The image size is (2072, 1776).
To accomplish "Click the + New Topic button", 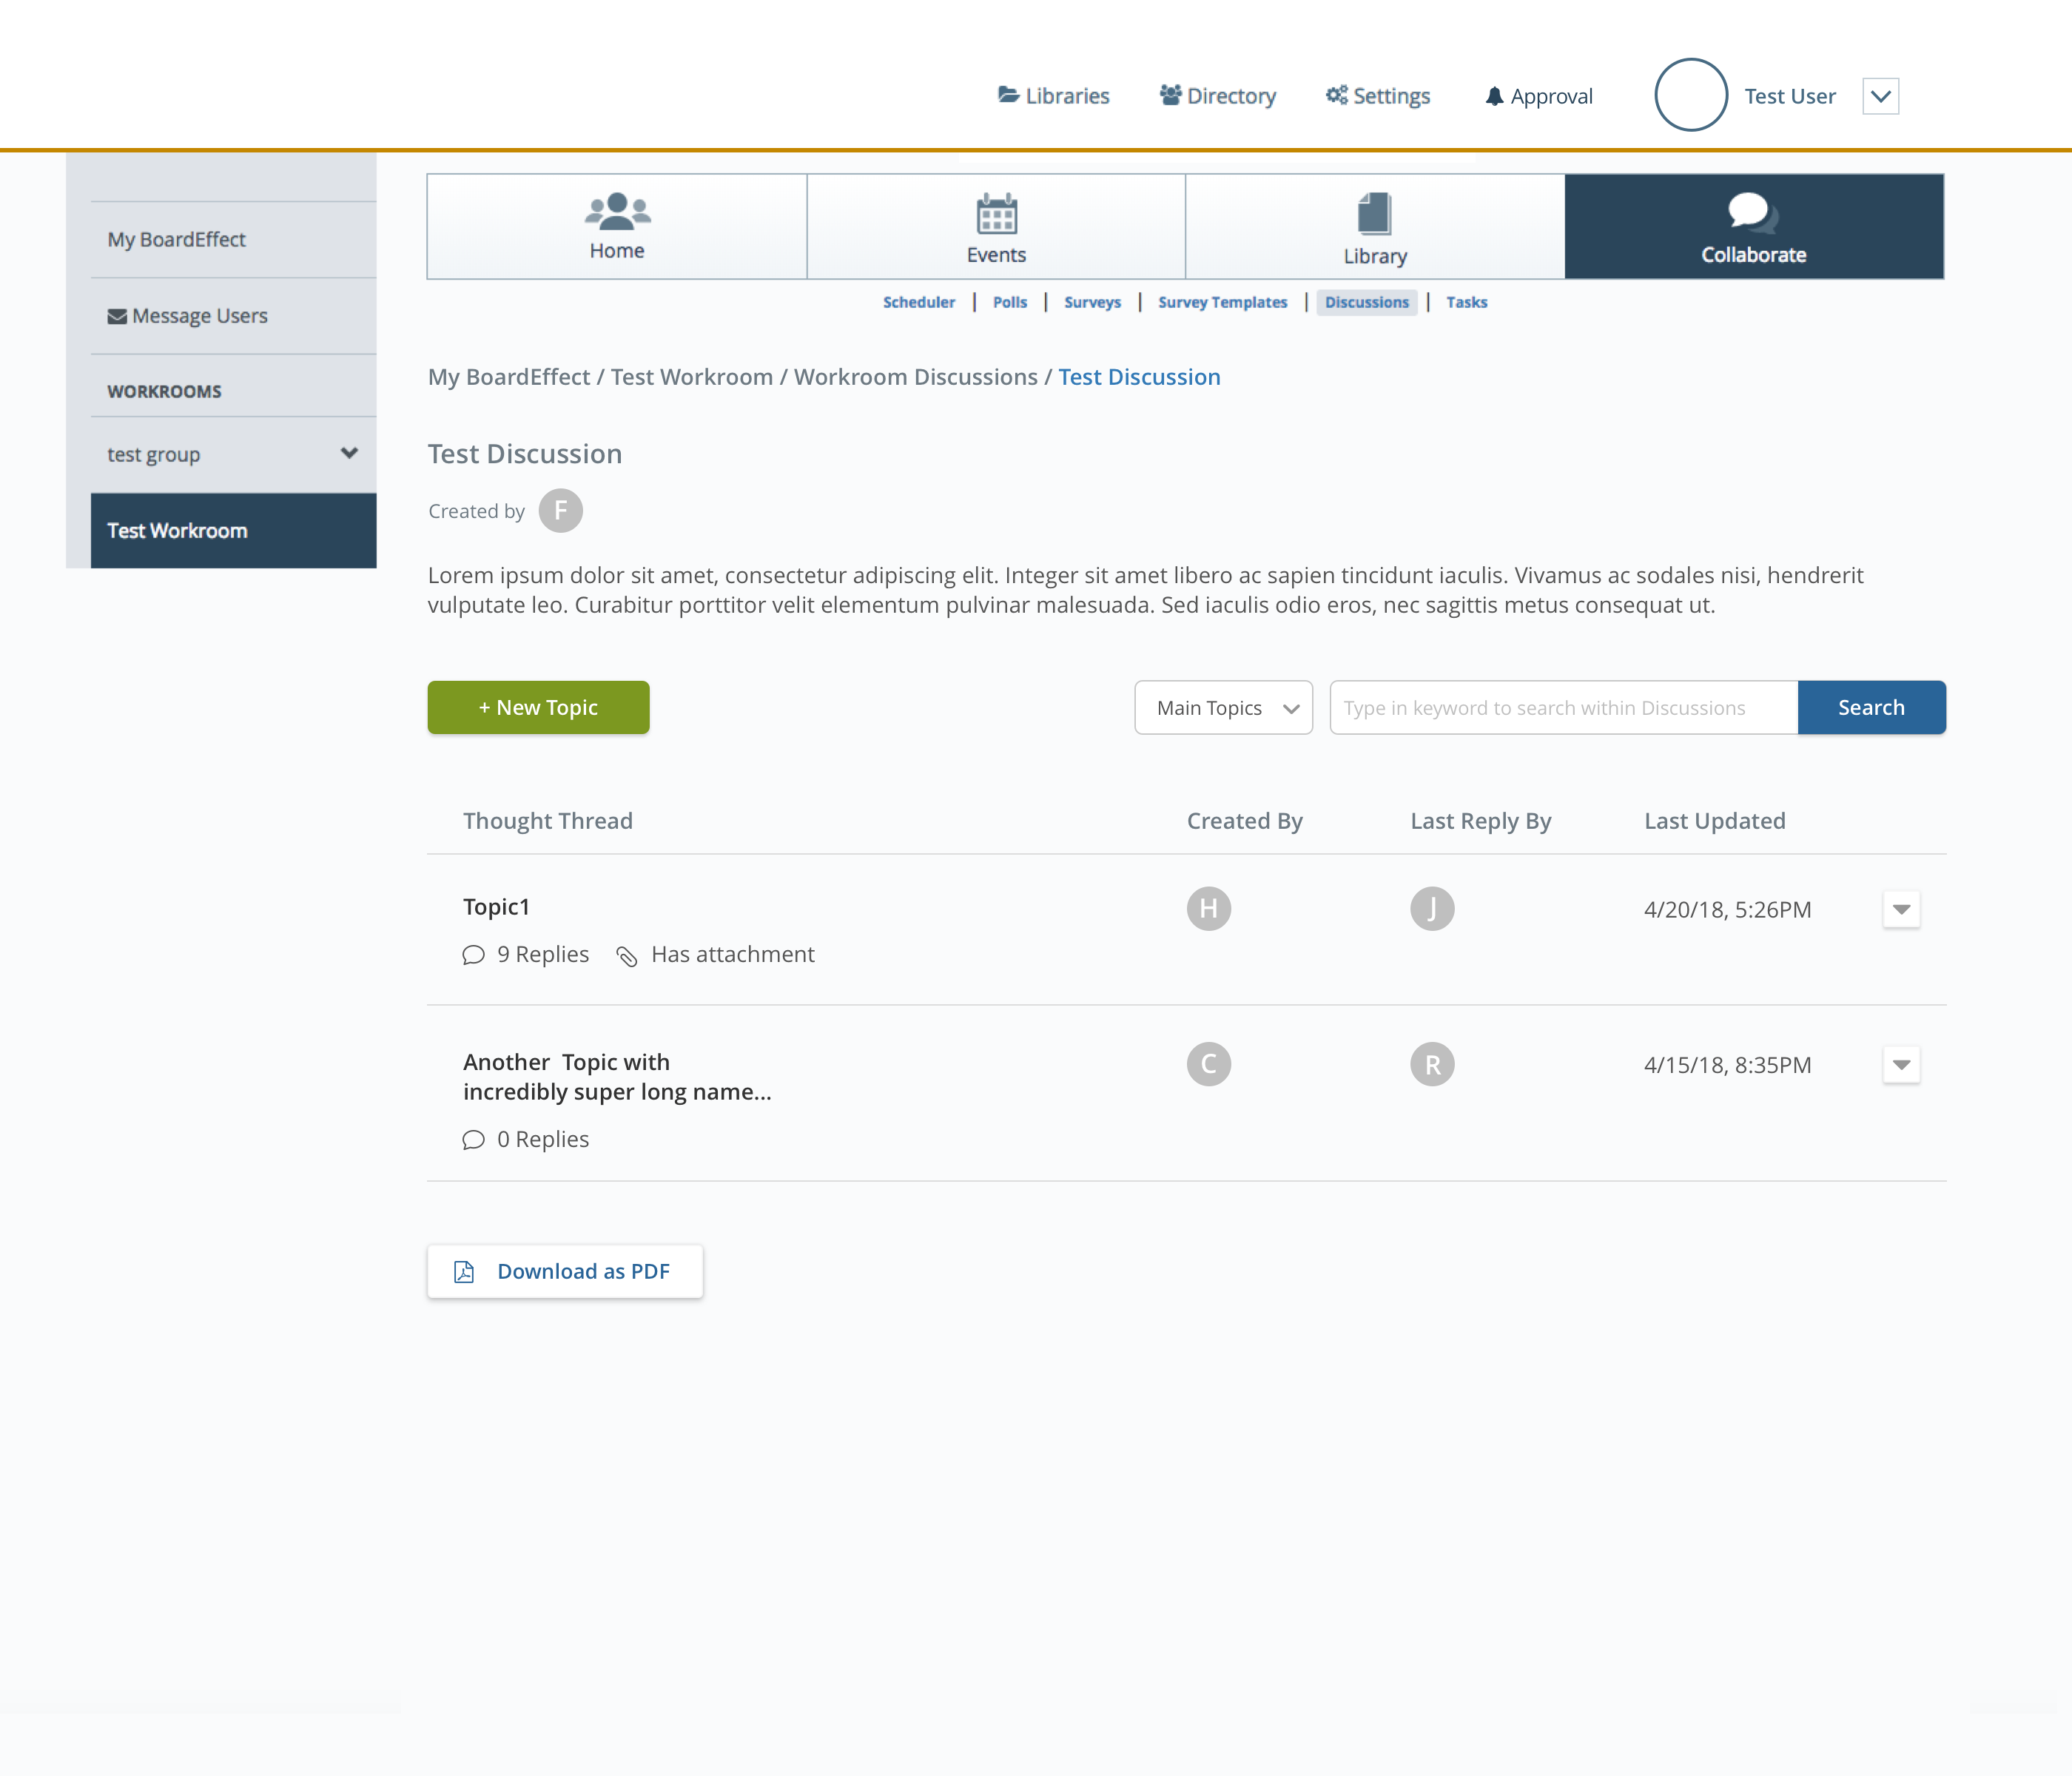I will click(x=538, y=708).
